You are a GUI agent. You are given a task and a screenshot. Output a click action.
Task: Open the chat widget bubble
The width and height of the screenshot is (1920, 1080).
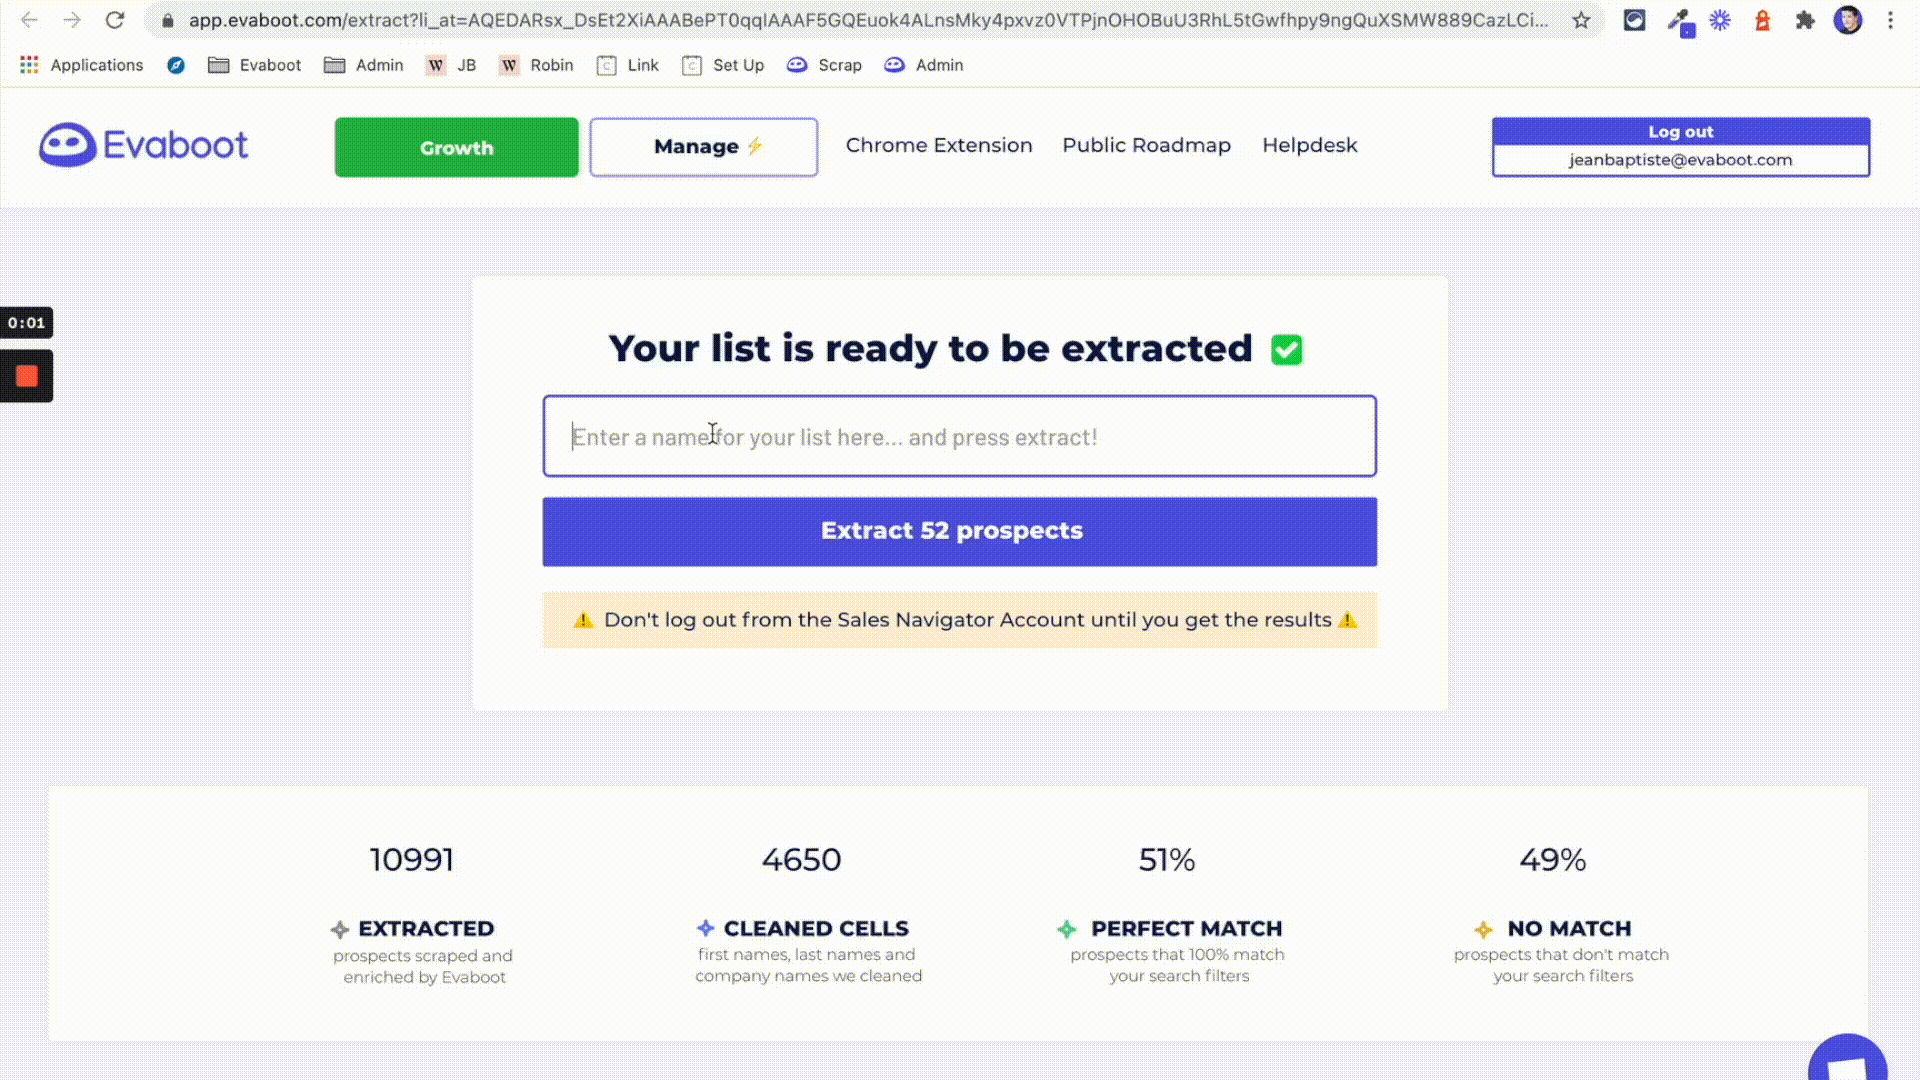pos(1847,1058)
